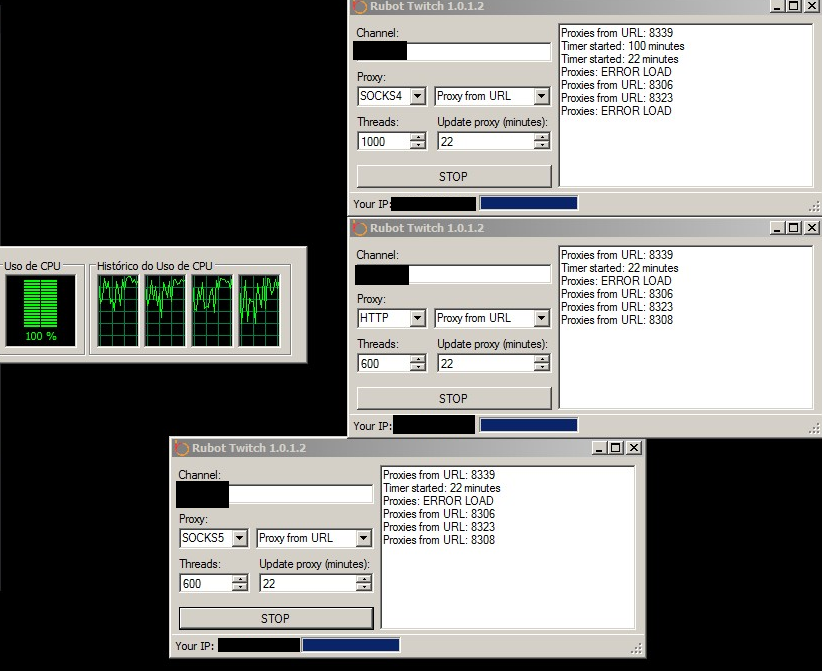The height and width of the screenshot is (671, 822).
Task: Hit the STOP button in the SOCKS5 window
Action: click(x=275, y=618)
